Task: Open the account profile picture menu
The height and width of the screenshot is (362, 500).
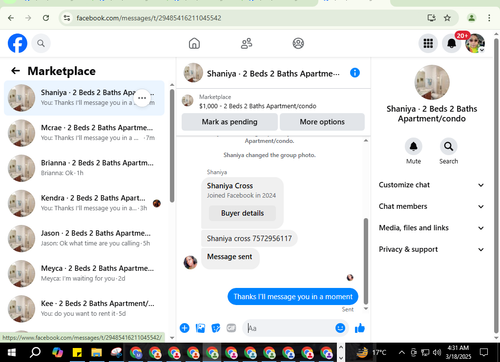Action: (x=475, y=43)
